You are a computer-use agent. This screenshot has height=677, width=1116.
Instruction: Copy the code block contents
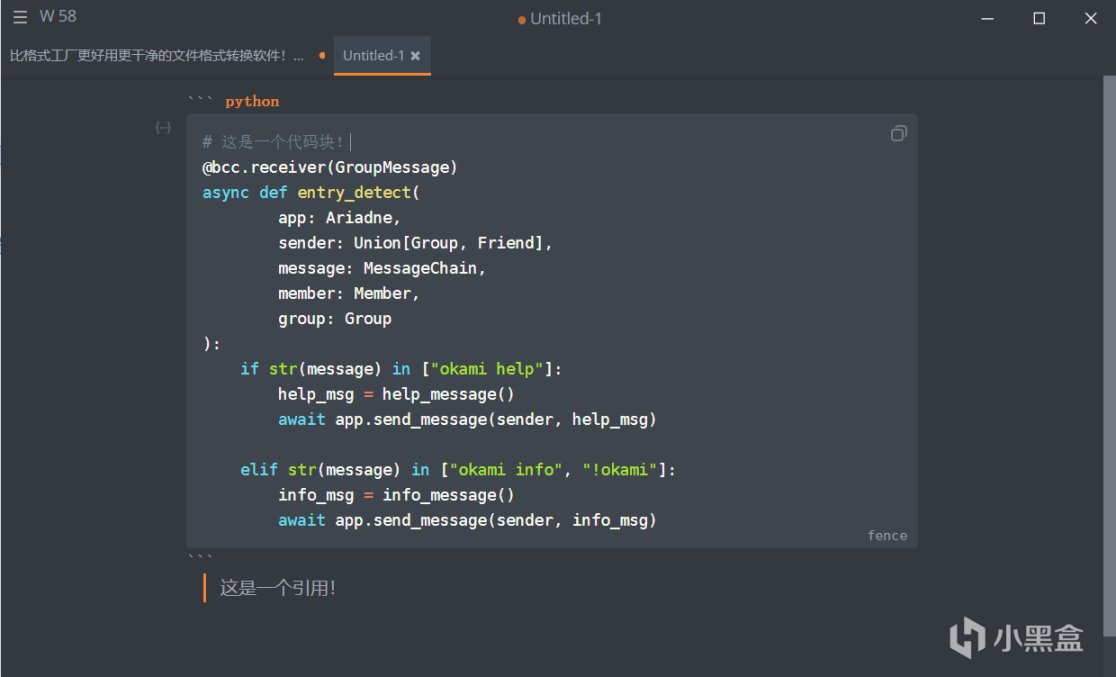[x=898, y=133]
